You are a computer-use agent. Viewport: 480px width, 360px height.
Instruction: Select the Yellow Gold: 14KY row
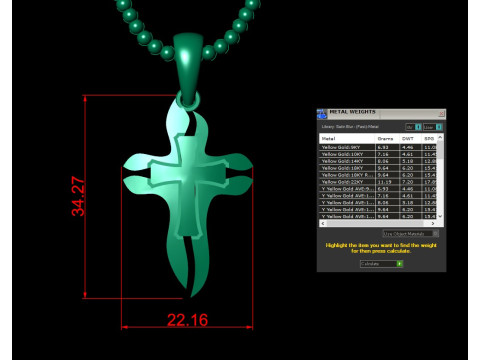coord(378,161)
